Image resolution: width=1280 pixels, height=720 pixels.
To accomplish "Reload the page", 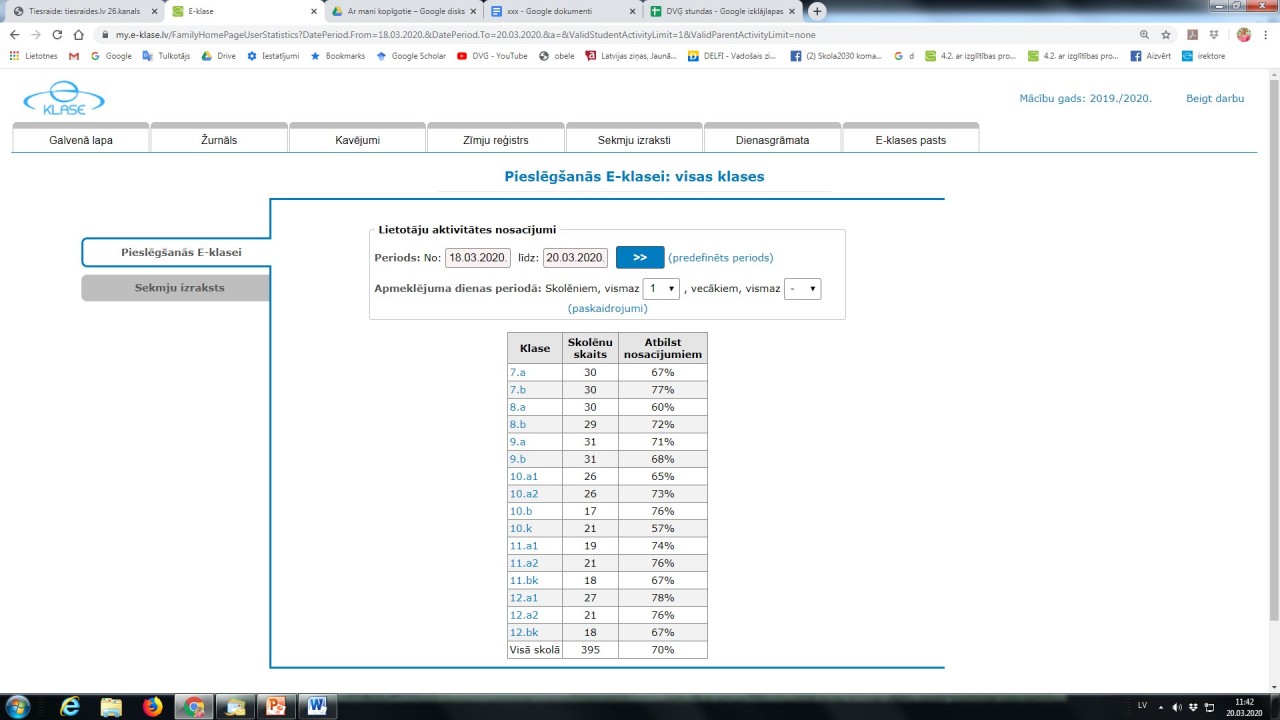I will click(57, 34).
